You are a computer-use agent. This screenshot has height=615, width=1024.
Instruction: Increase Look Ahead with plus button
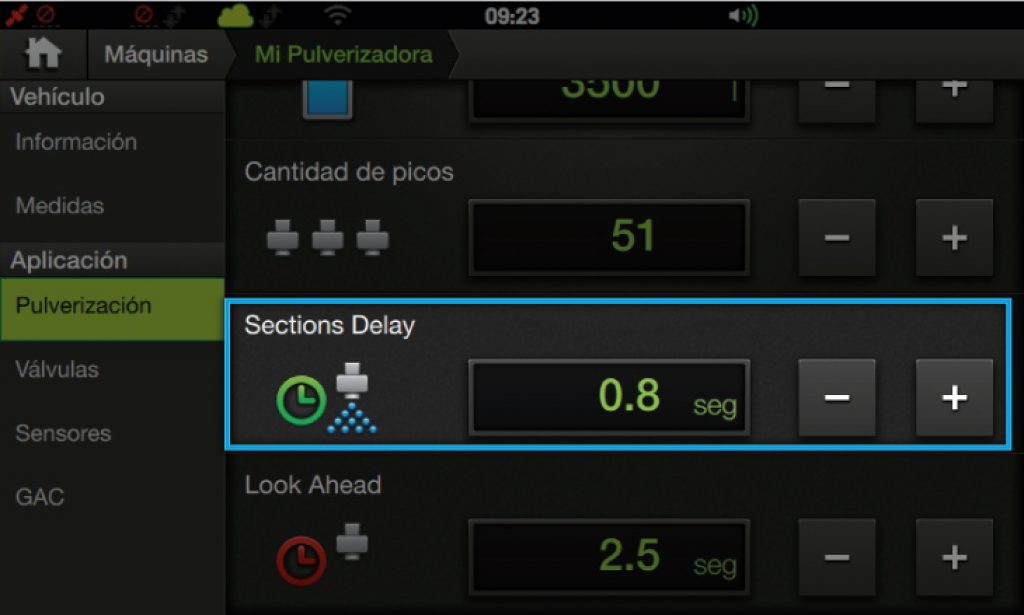954,558
